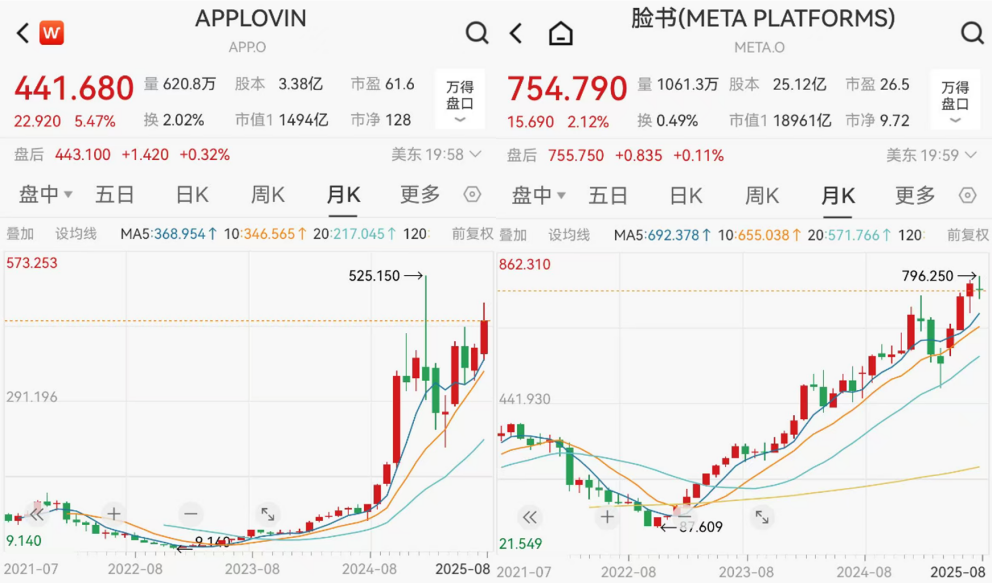Tap 设均线 in APPLOVIN panel
The image size is (992, 583).
[75, 234]
